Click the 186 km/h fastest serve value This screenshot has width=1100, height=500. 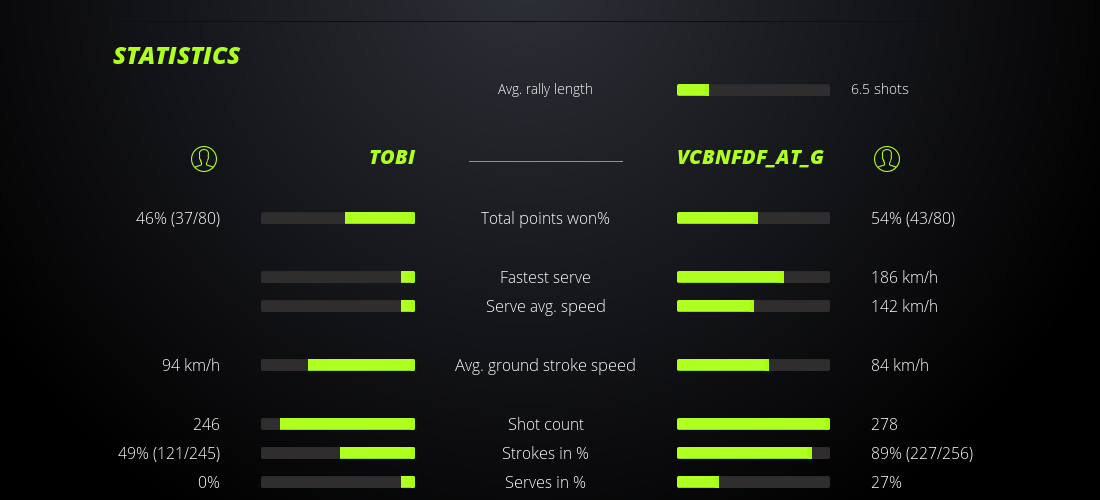(904, 277)
